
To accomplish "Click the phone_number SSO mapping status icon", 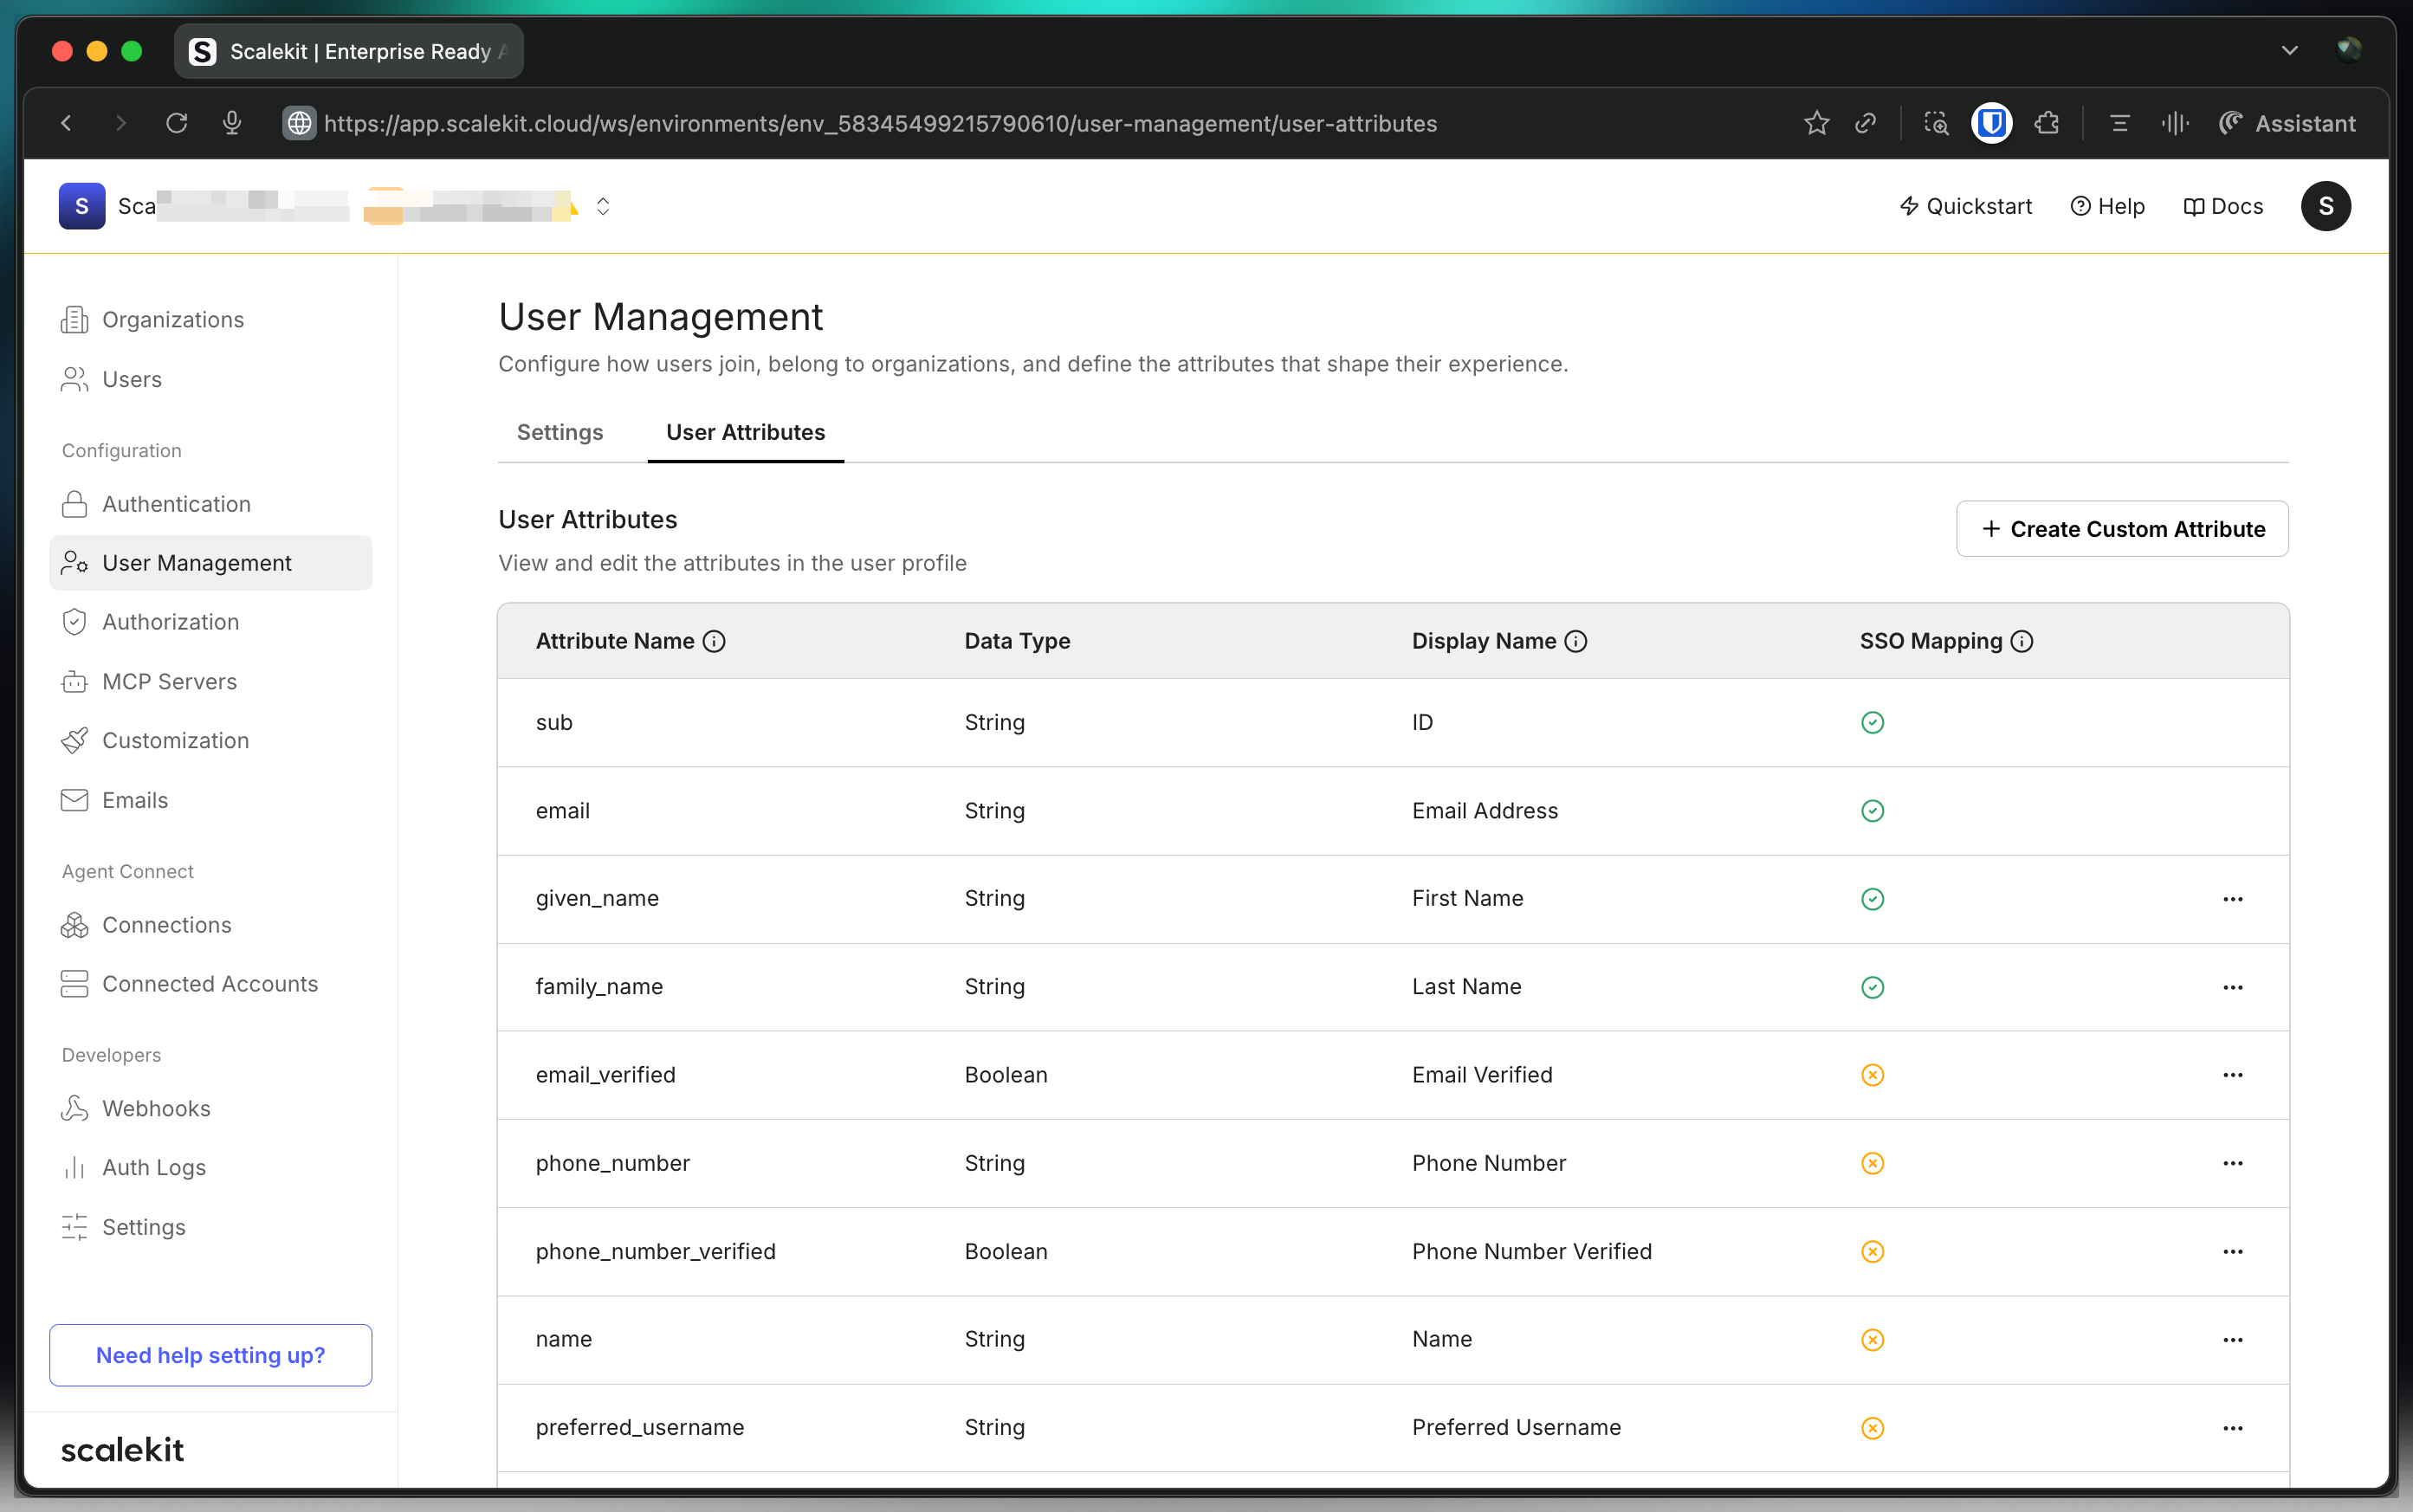I will (x=1872, y=1163).
